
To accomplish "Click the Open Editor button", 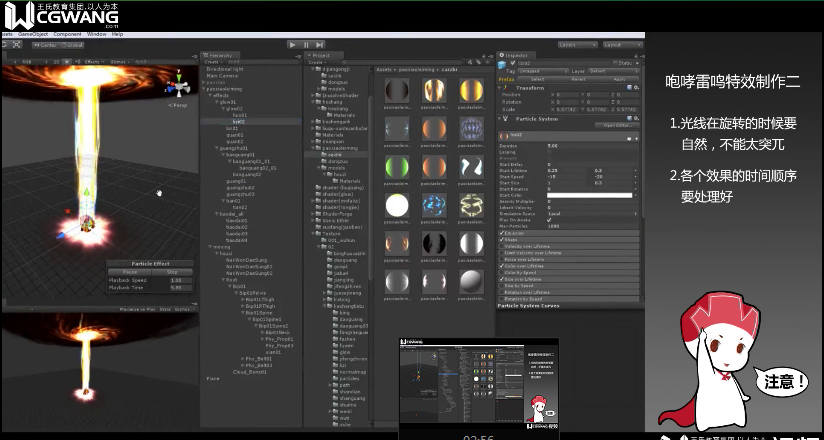I will [x=617, y=125].
